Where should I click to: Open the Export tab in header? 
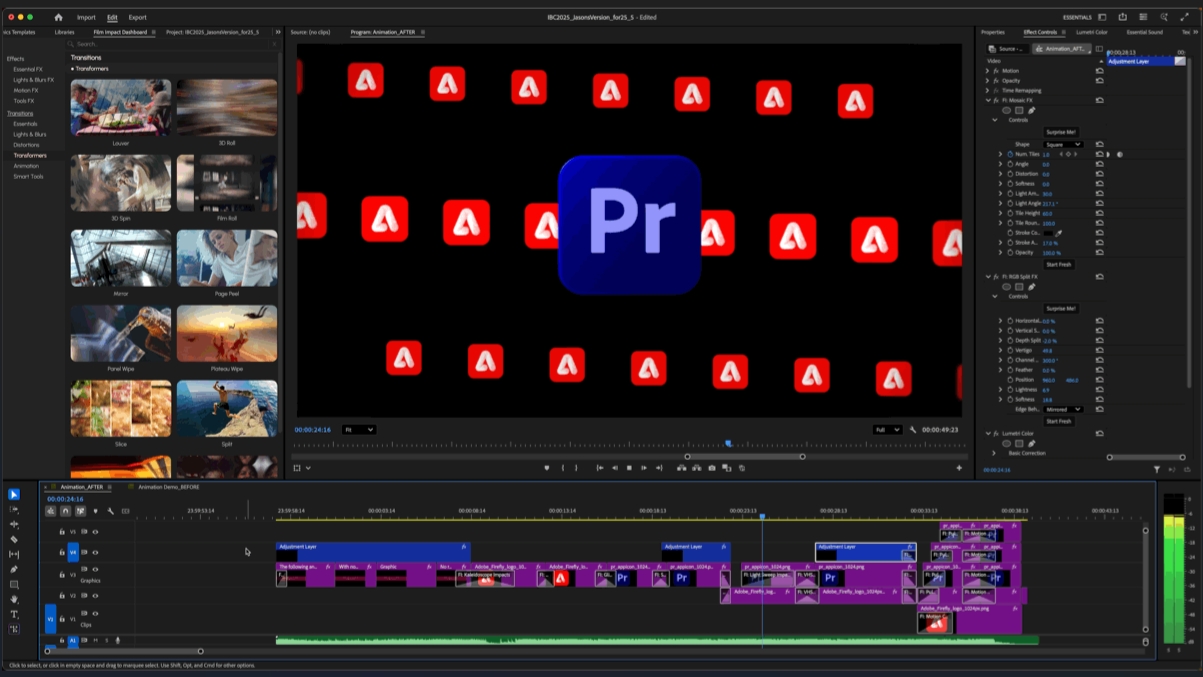[x=137, y=17]
